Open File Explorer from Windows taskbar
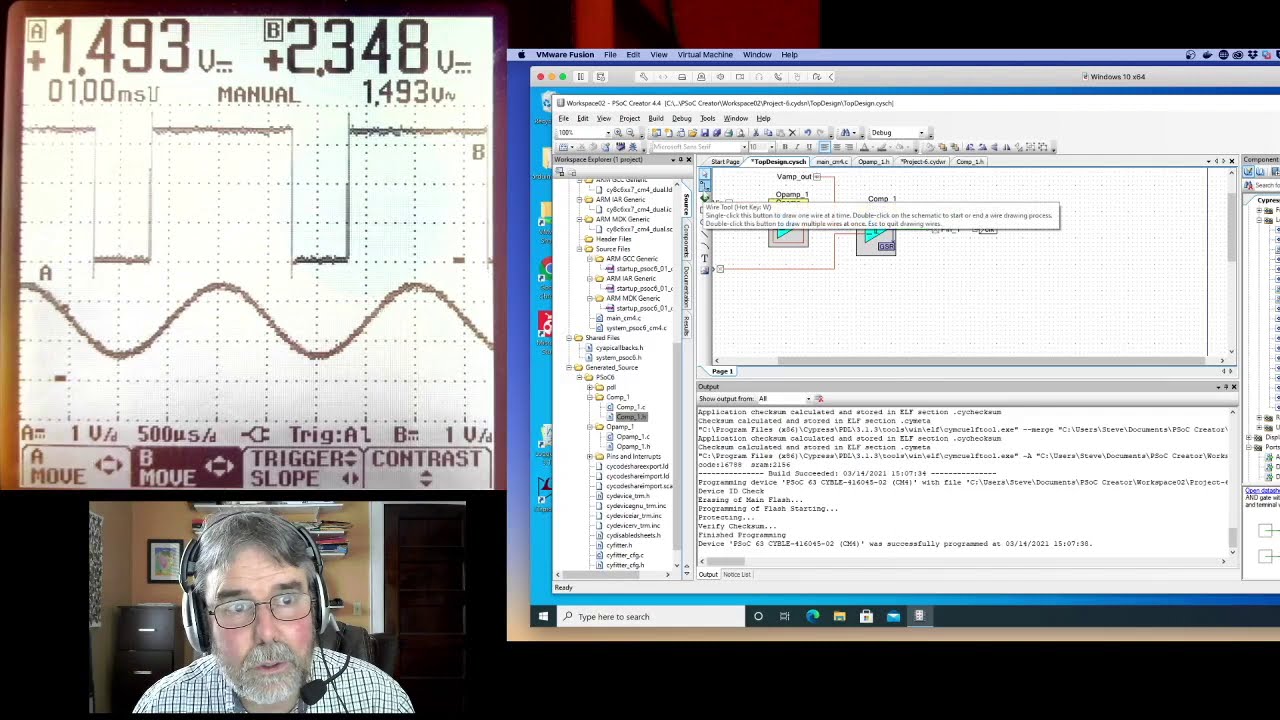The image size is (1280, 720). coord(839,616)
